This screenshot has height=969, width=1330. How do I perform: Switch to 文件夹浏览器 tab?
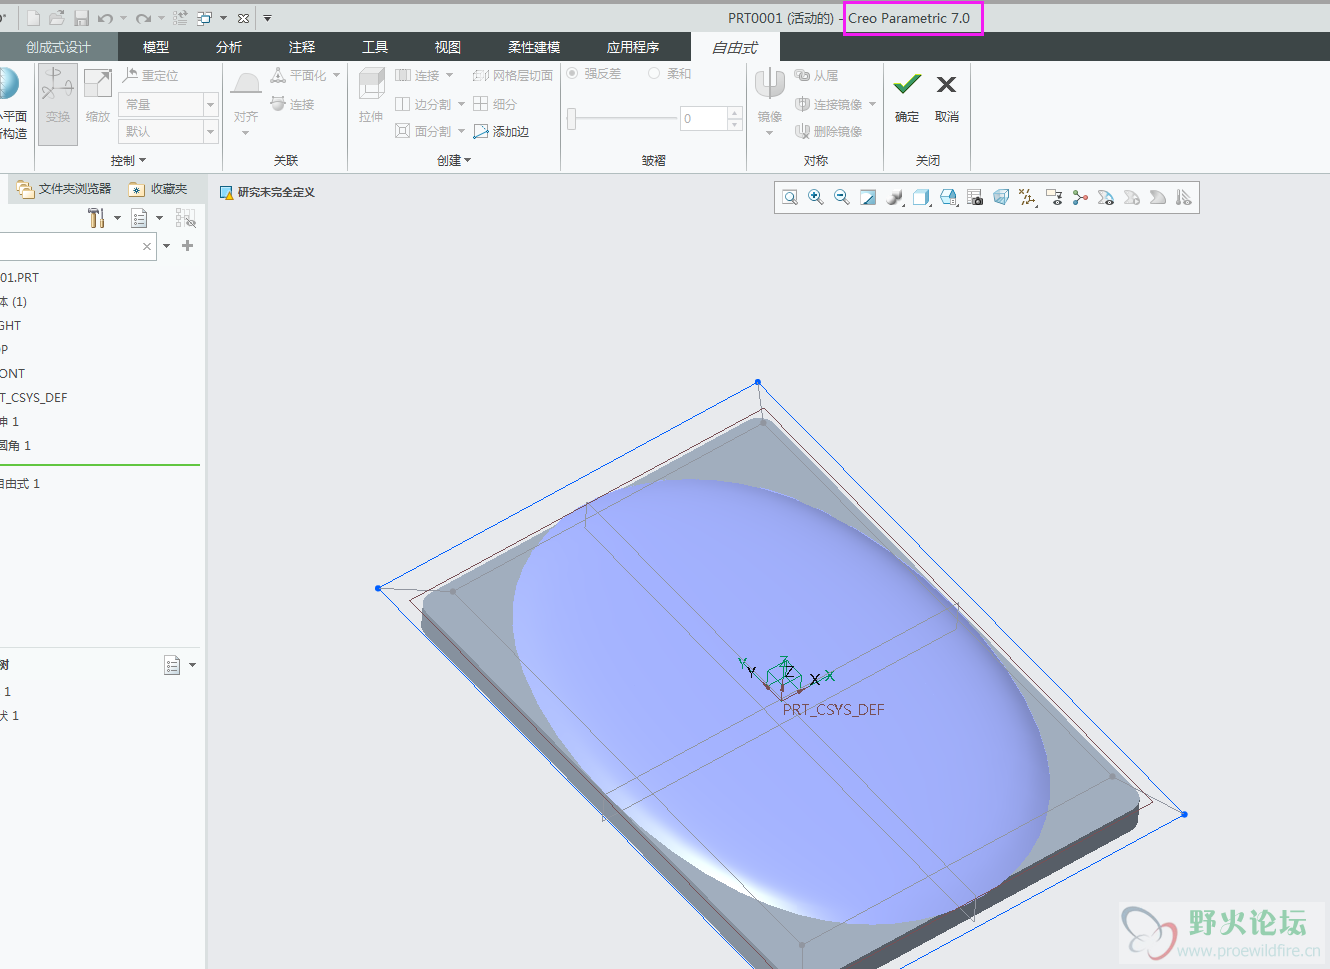(x=64, y=188)
